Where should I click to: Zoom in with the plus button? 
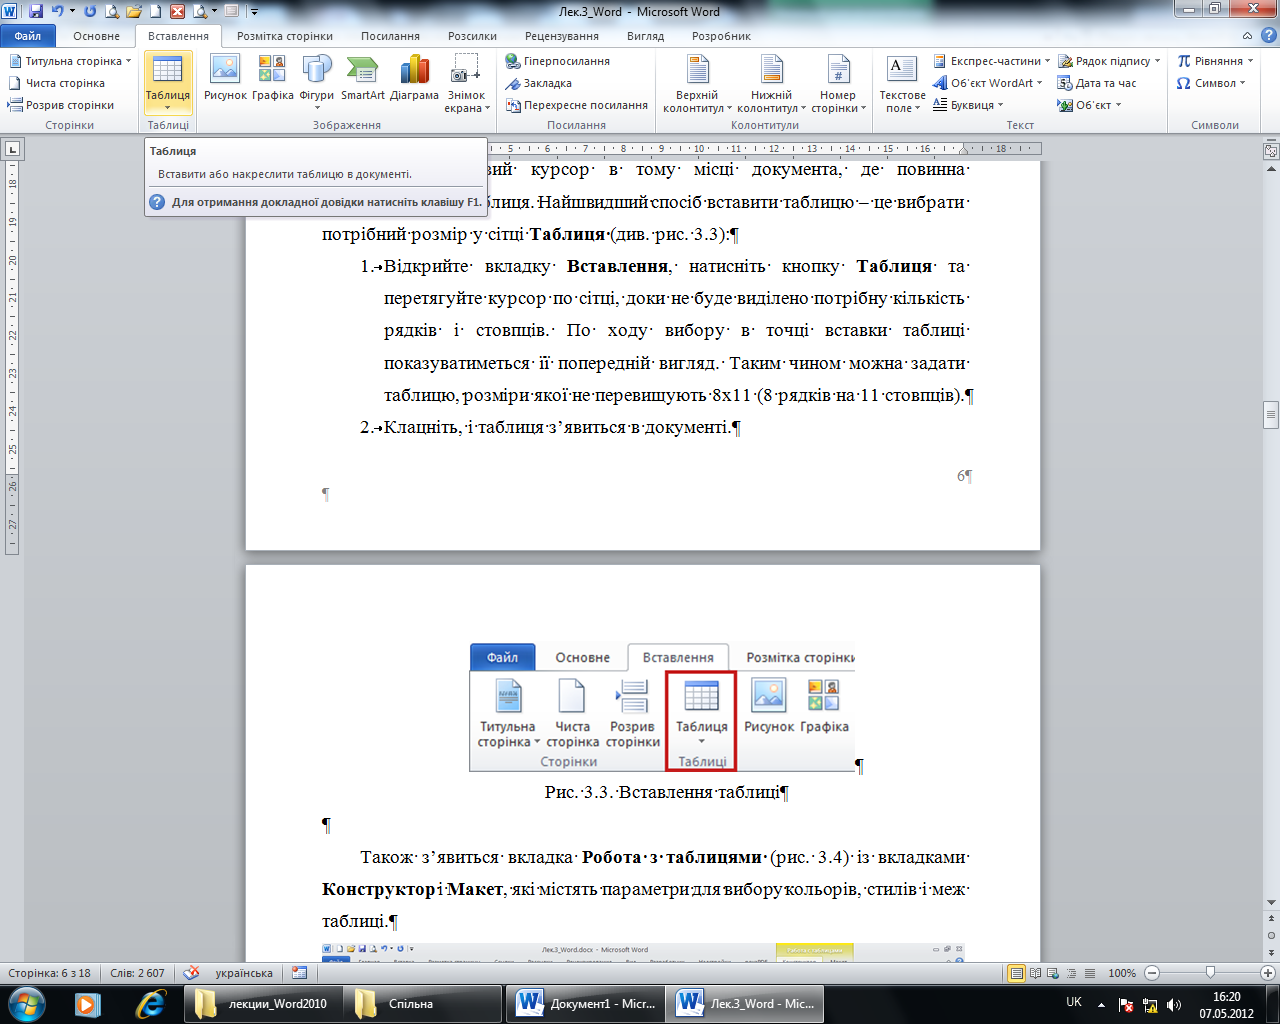pos(1269,973)
